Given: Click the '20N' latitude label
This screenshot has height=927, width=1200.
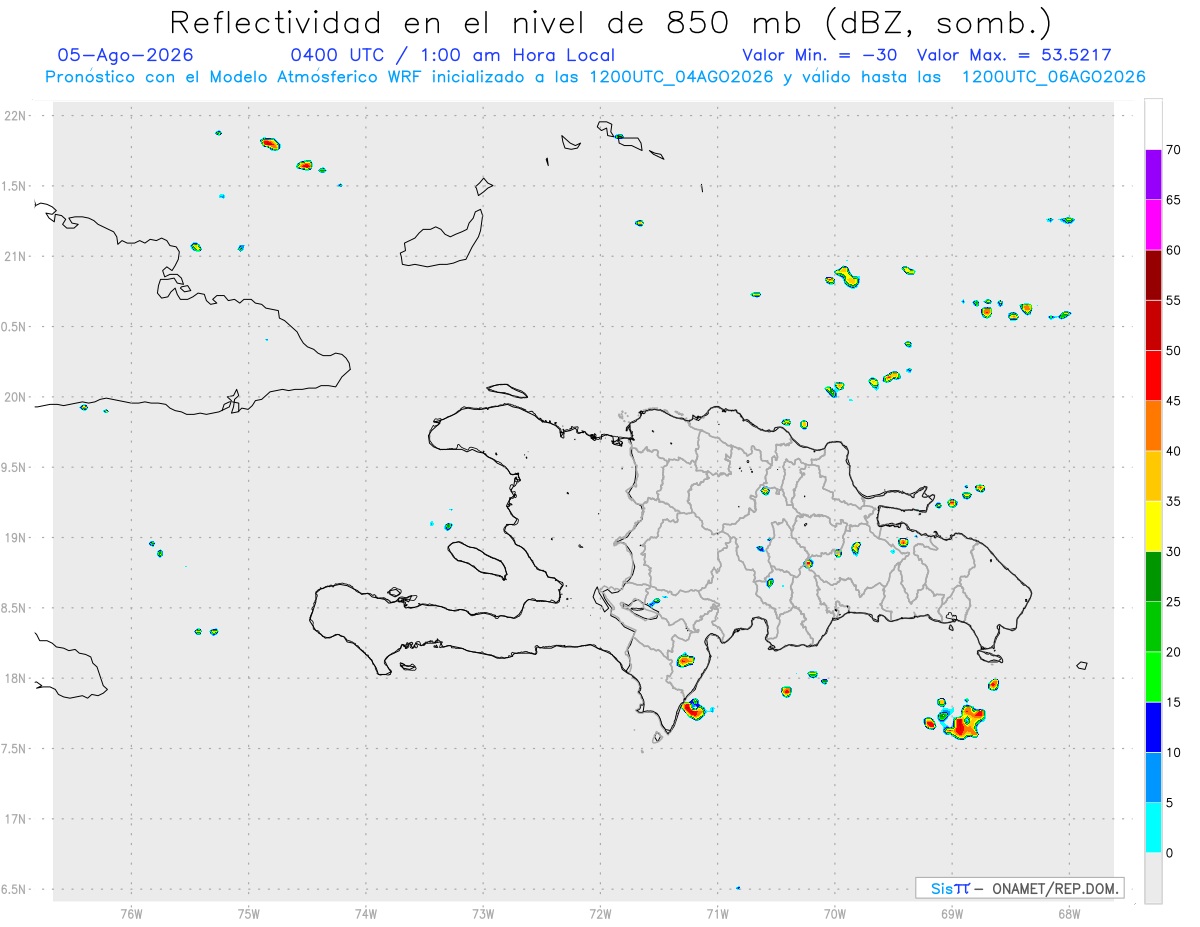Looking at the screenshot, I should (x=17, y=397).
